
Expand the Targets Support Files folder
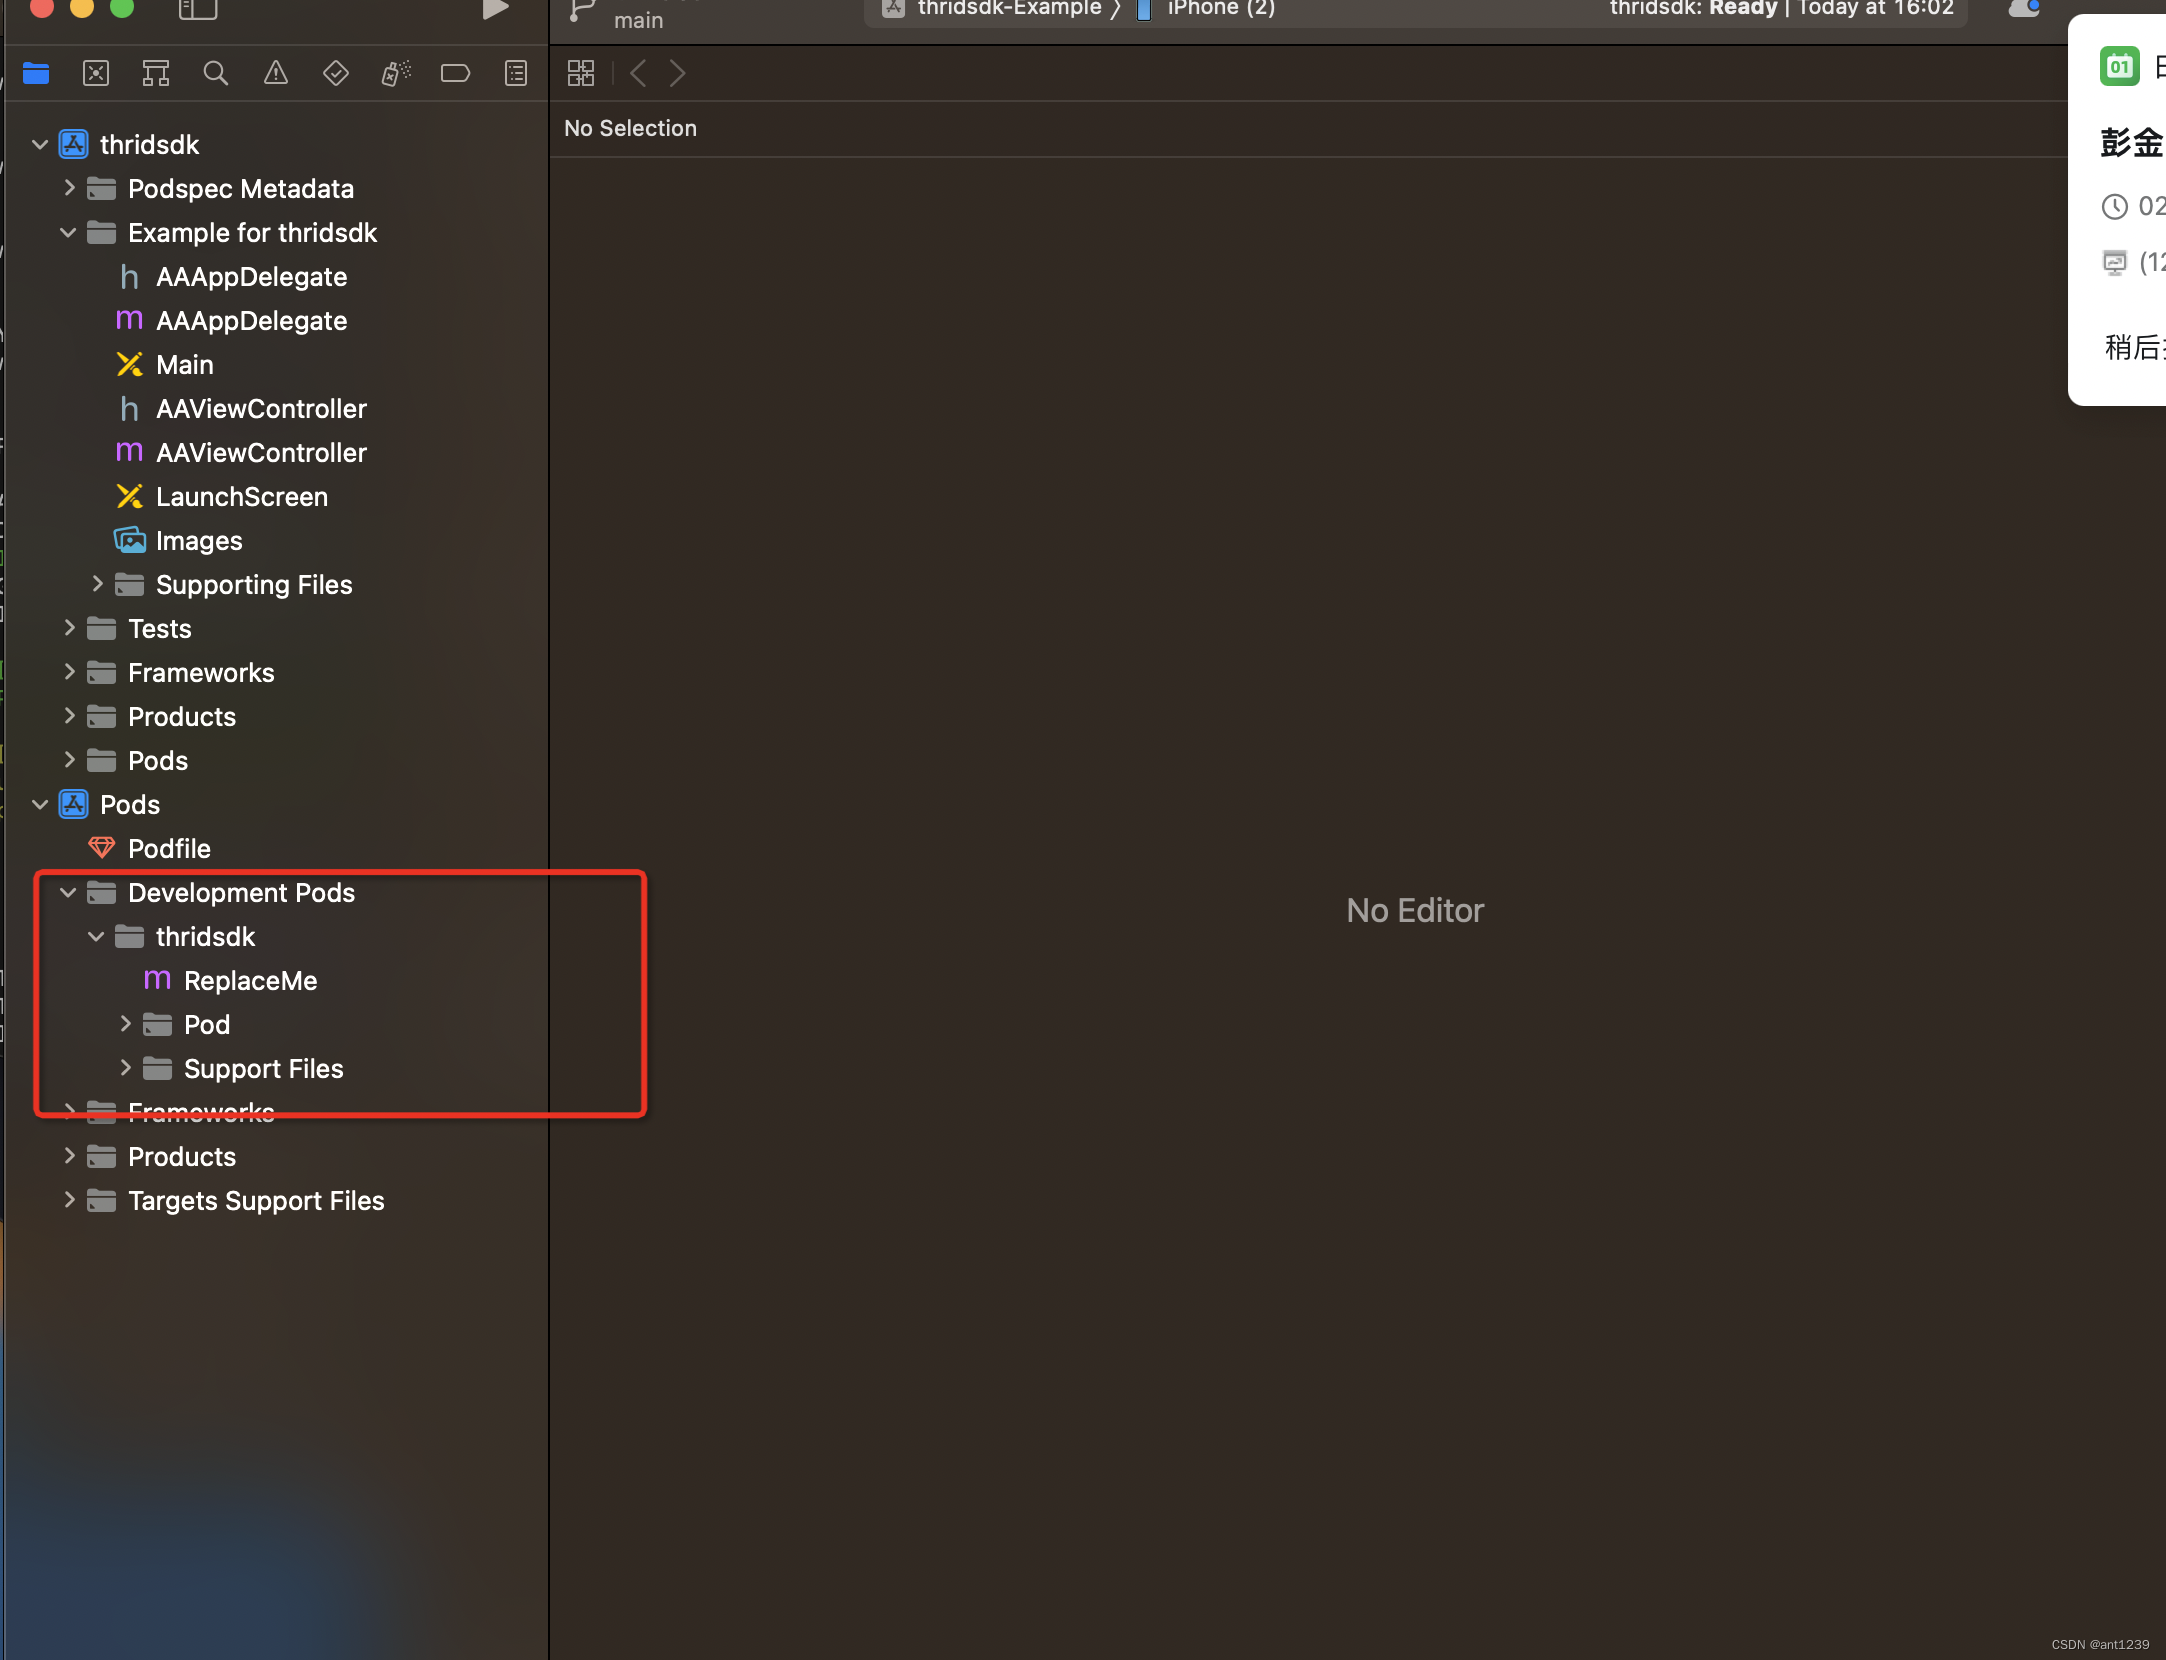click(68, 1200)
